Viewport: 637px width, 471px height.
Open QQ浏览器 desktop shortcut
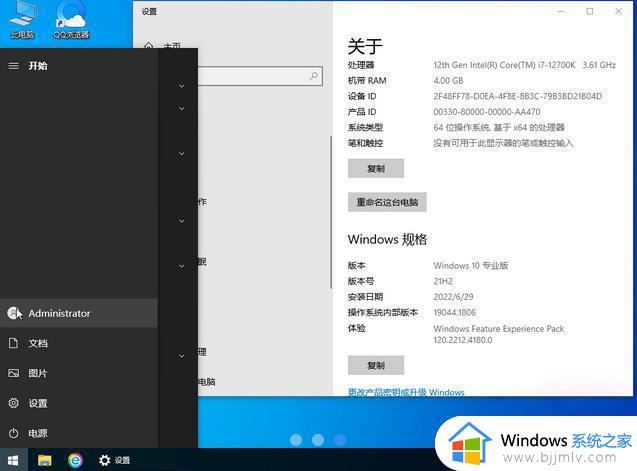click(x=70, y=19)
